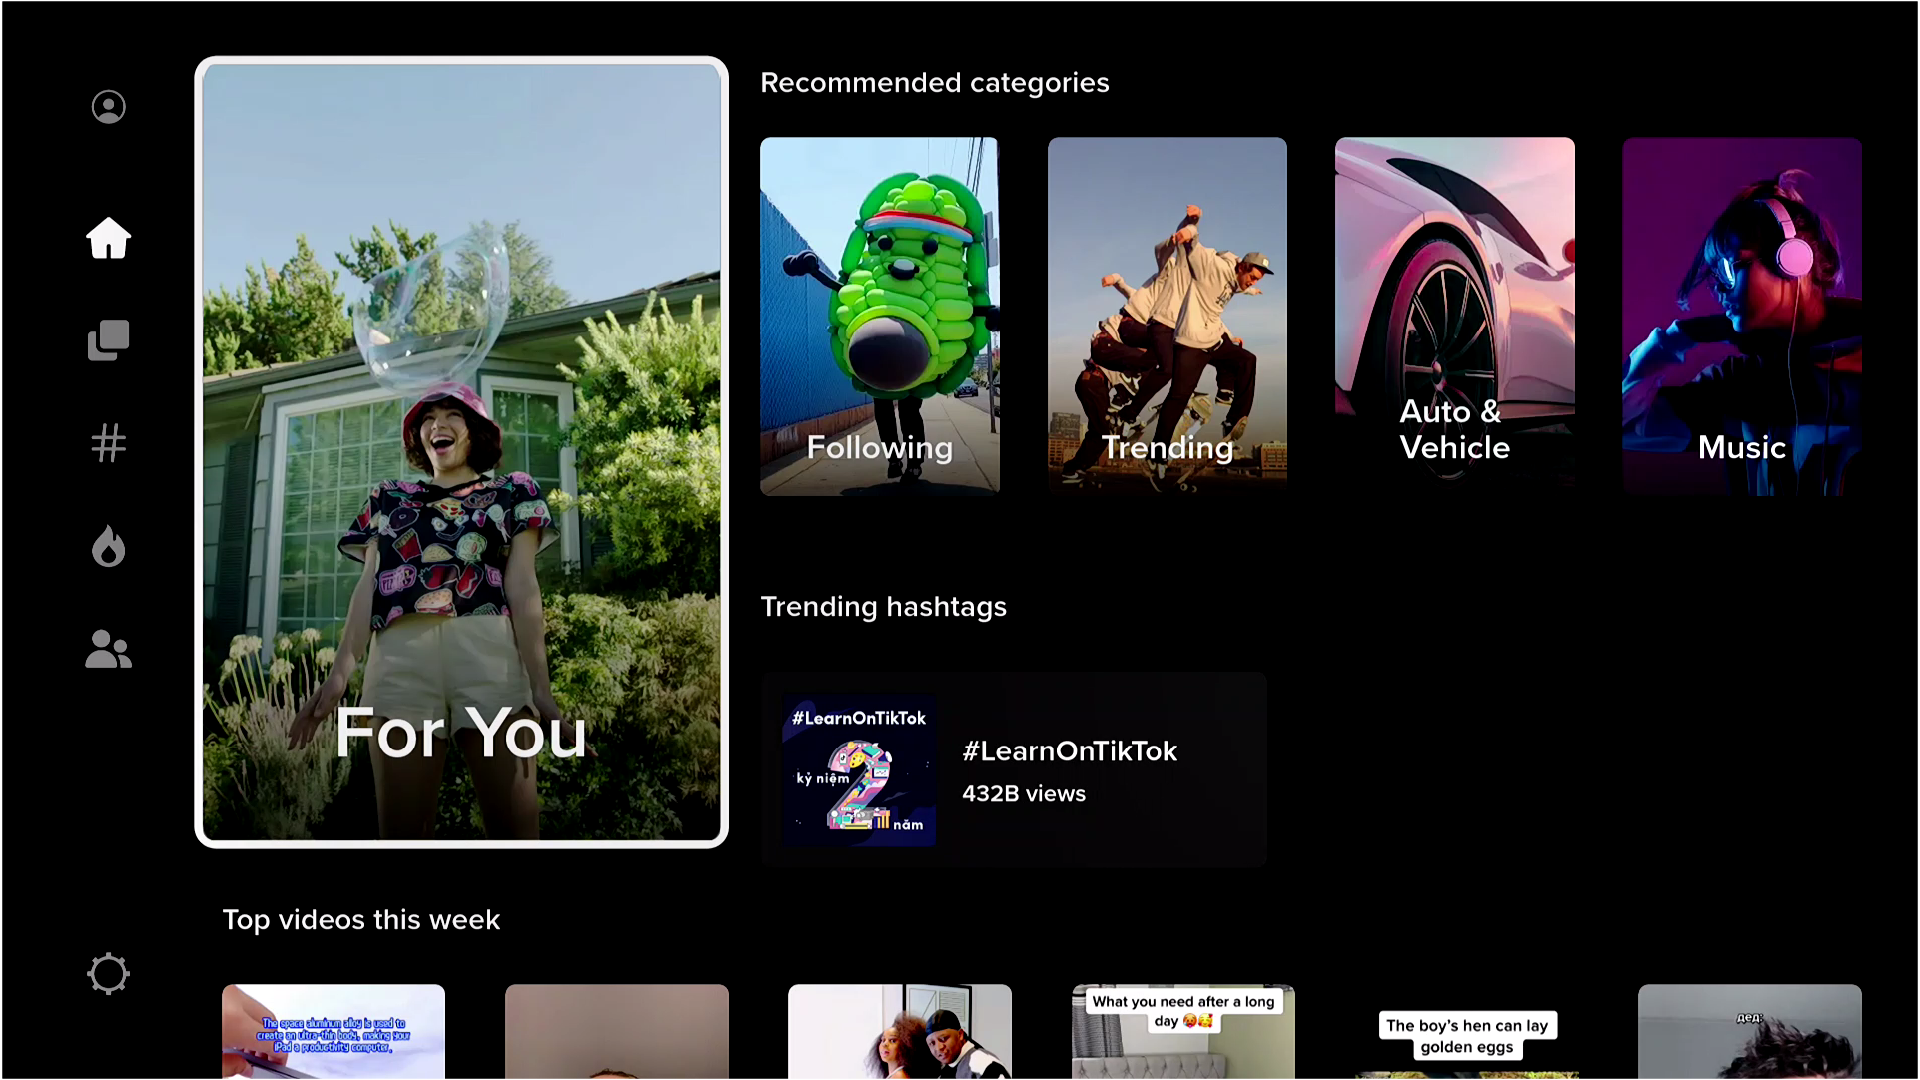The image size is (1920, 1080).
Task: Open the Trending category tile
Action: [1167, 316]
